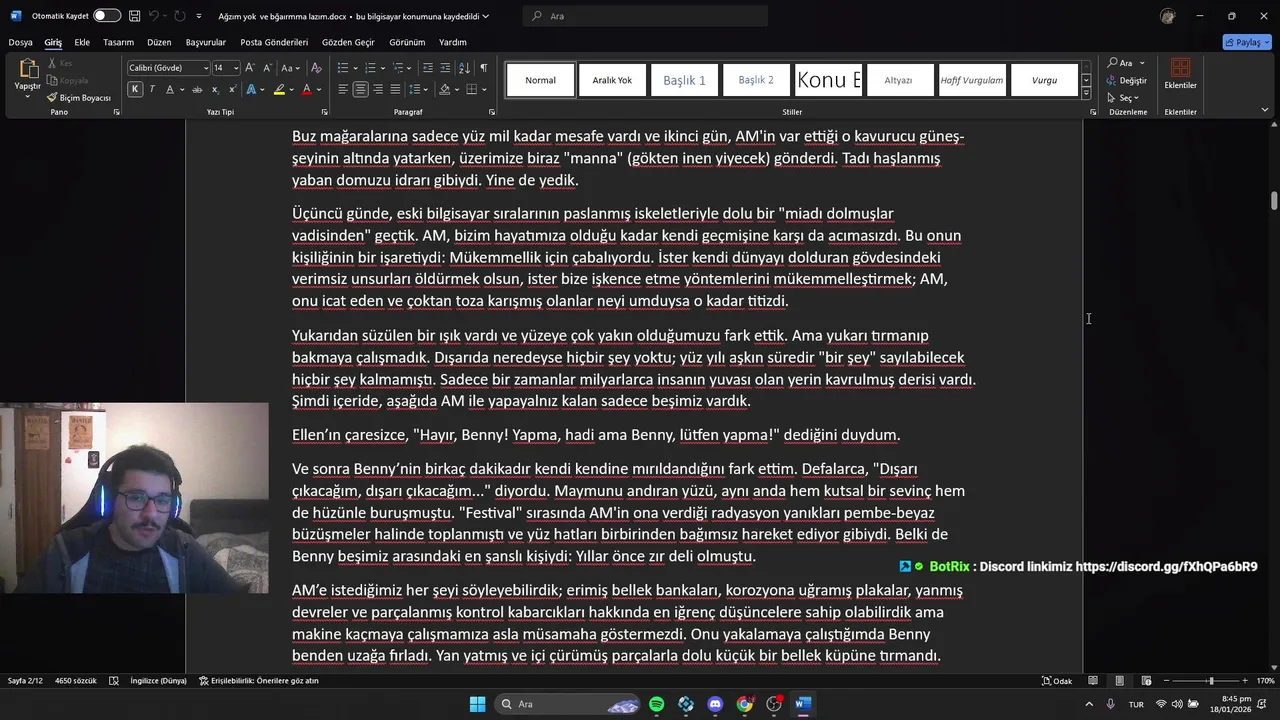Click the Değiştir replace icon
The image size is (1280, 720).
pos(1126,80)
